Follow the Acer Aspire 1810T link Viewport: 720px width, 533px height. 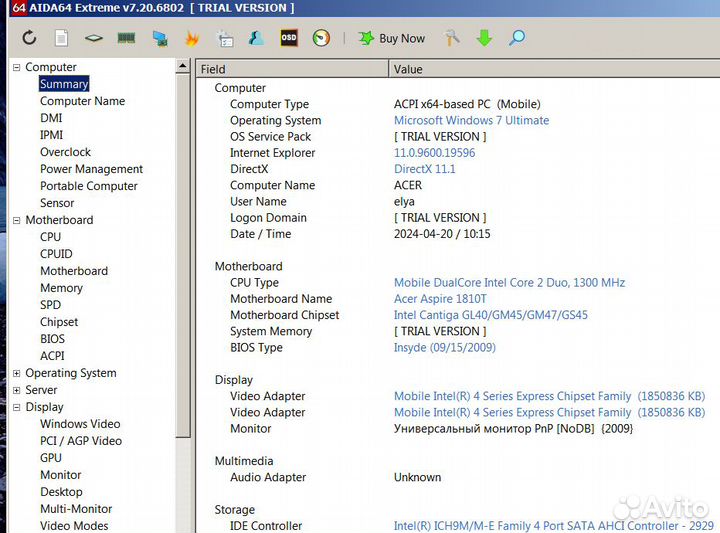(x=440, y=299)
